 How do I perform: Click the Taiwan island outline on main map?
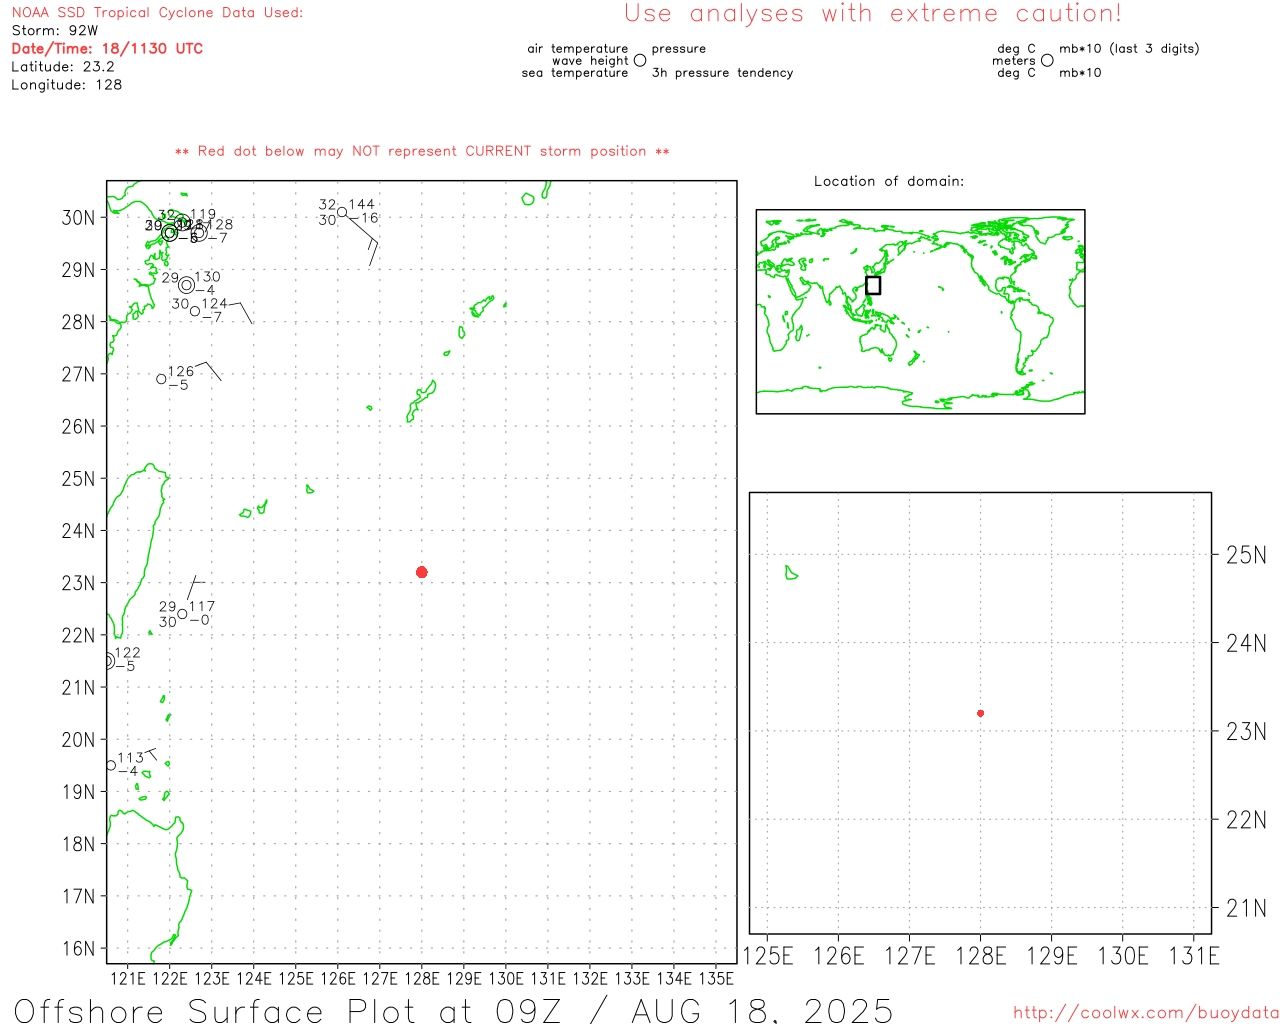[138, 550]
